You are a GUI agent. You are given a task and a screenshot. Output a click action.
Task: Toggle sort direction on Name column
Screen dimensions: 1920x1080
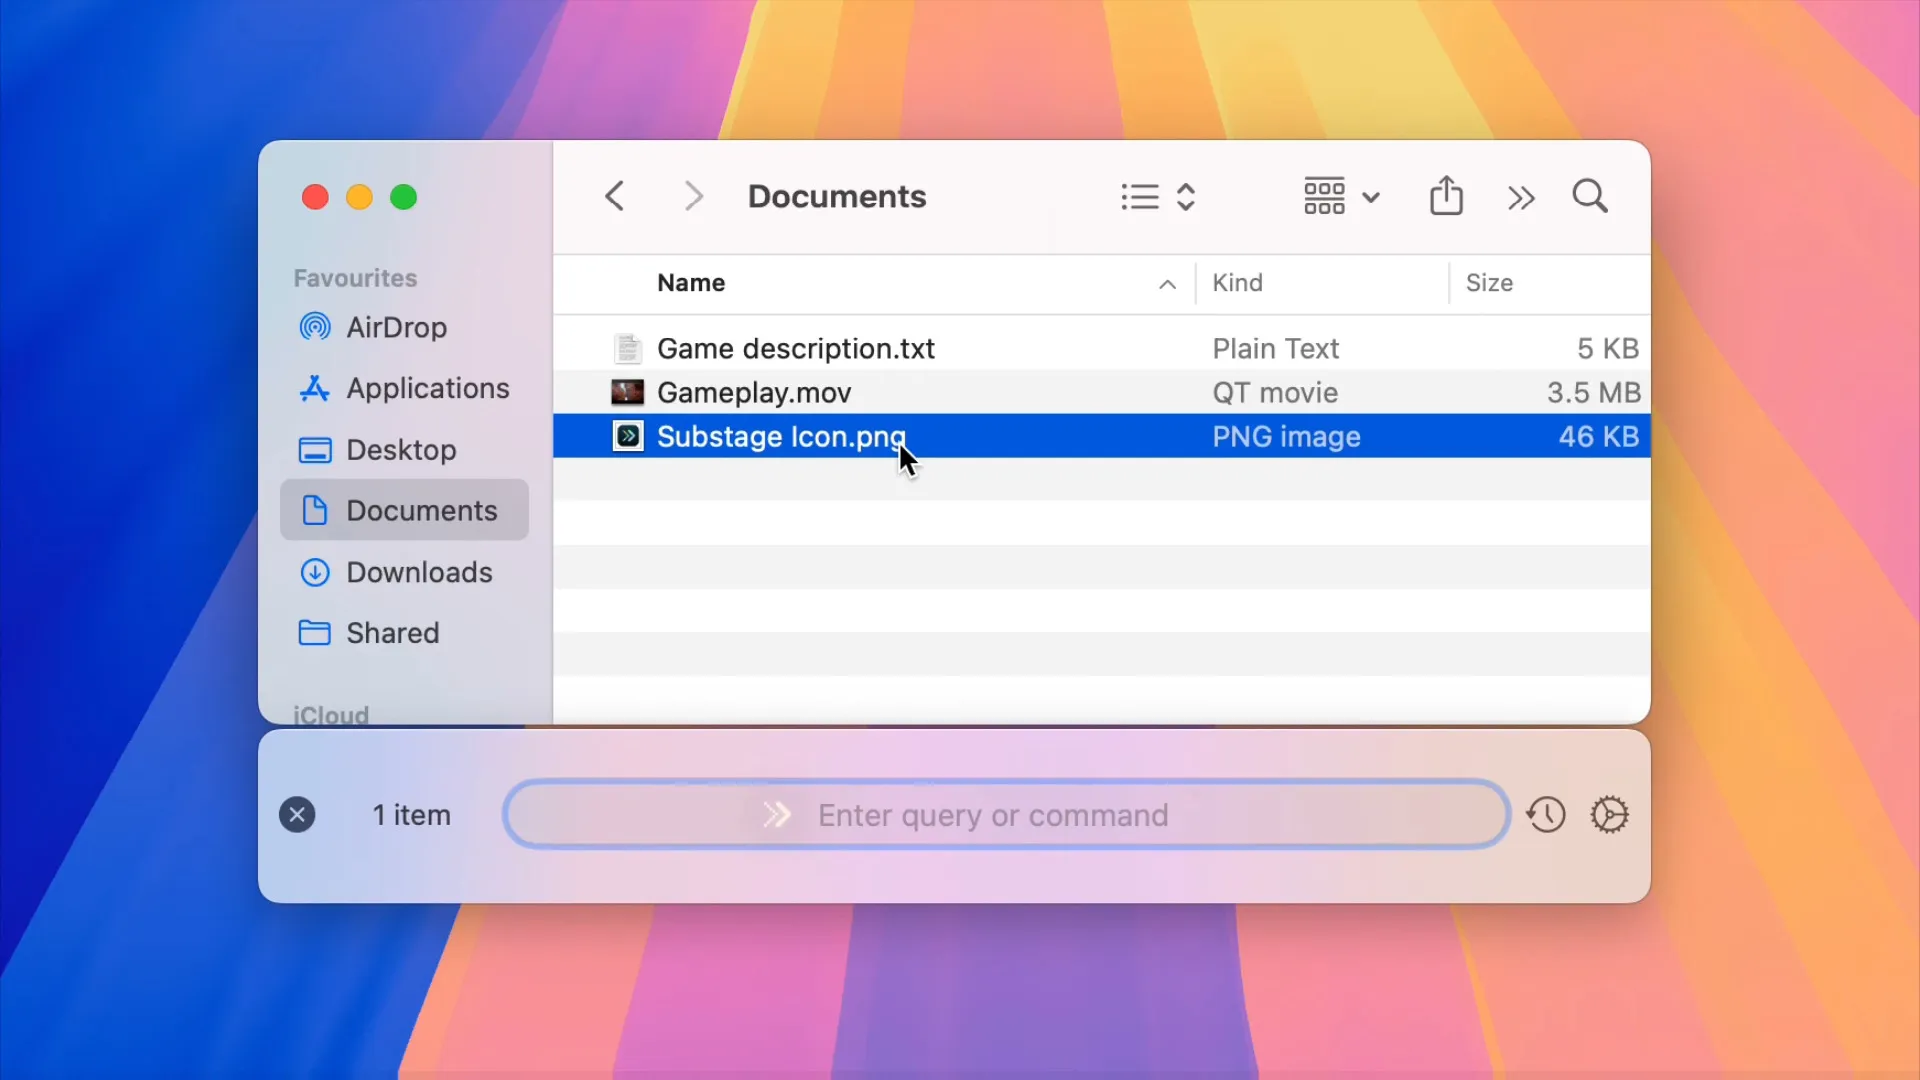point(1166,284)
